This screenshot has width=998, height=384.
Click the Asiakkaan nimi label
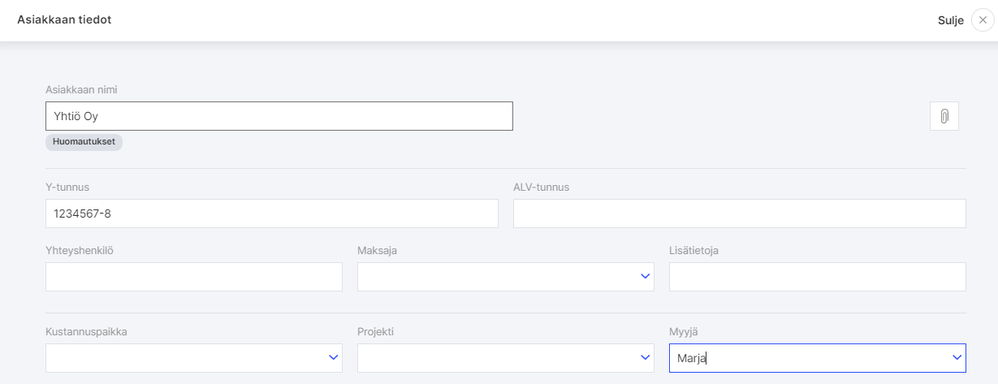(81, 90)
